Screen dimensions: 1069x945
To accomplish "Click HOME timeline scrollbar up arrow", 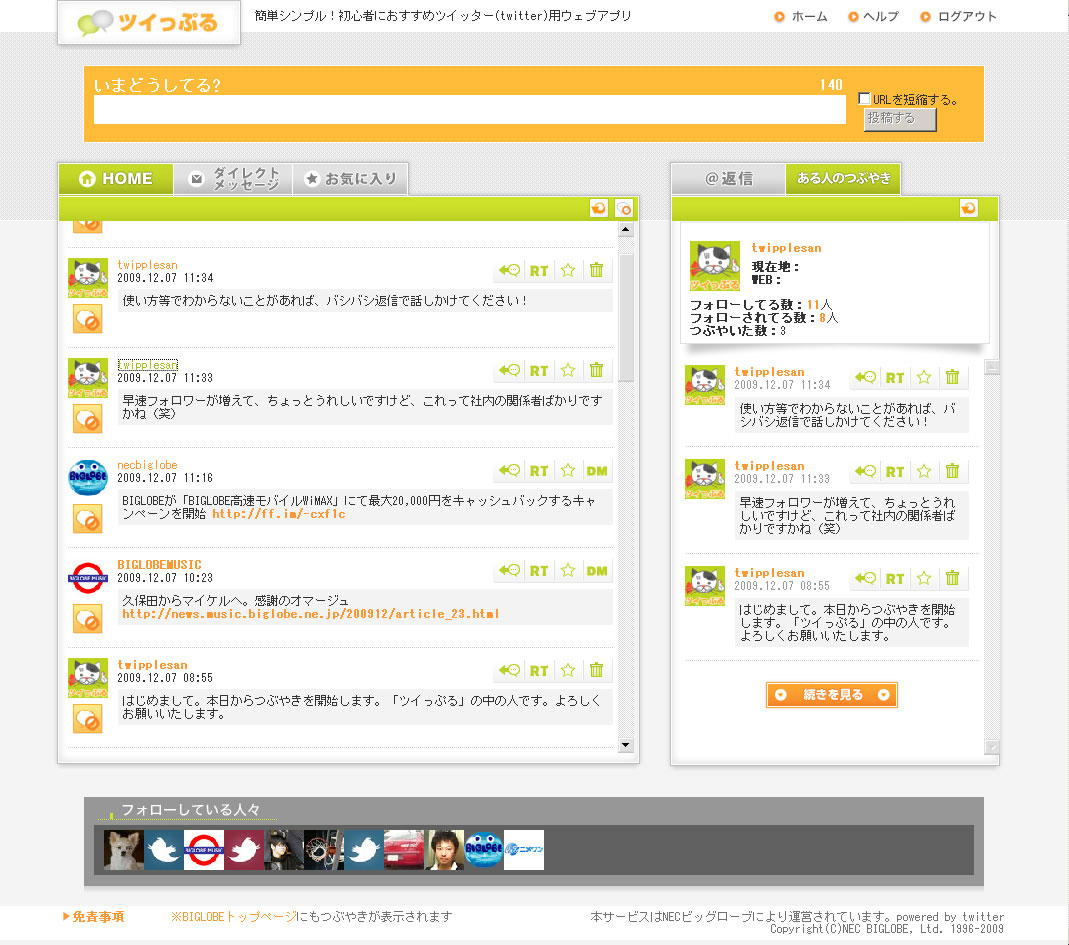I will pos(626,230).
